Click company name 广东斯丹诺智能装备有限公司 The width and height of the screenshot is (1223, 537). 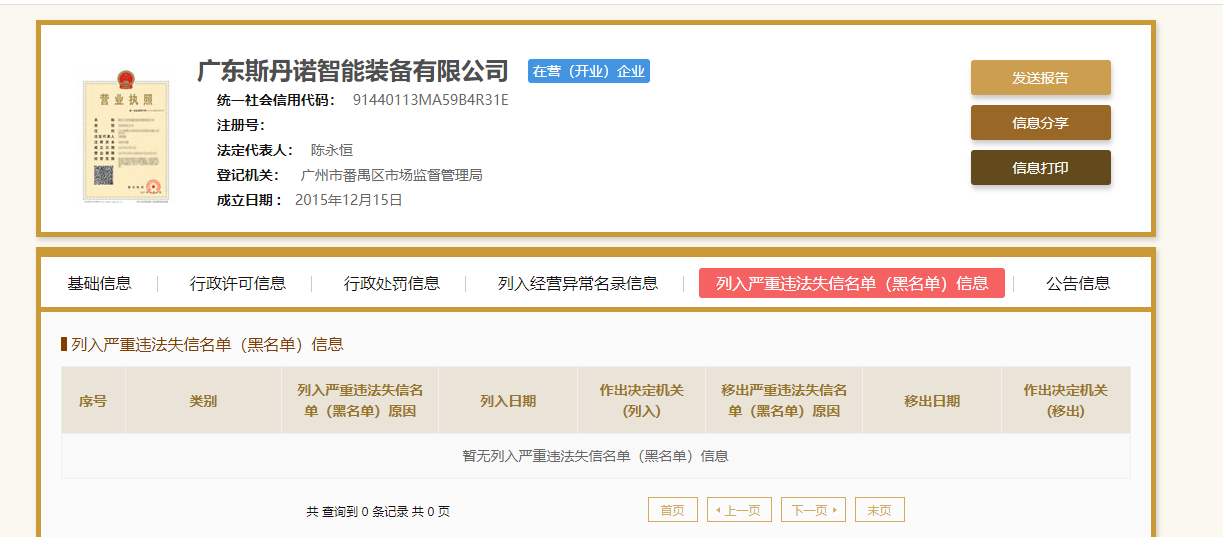(x=353, y=71)
